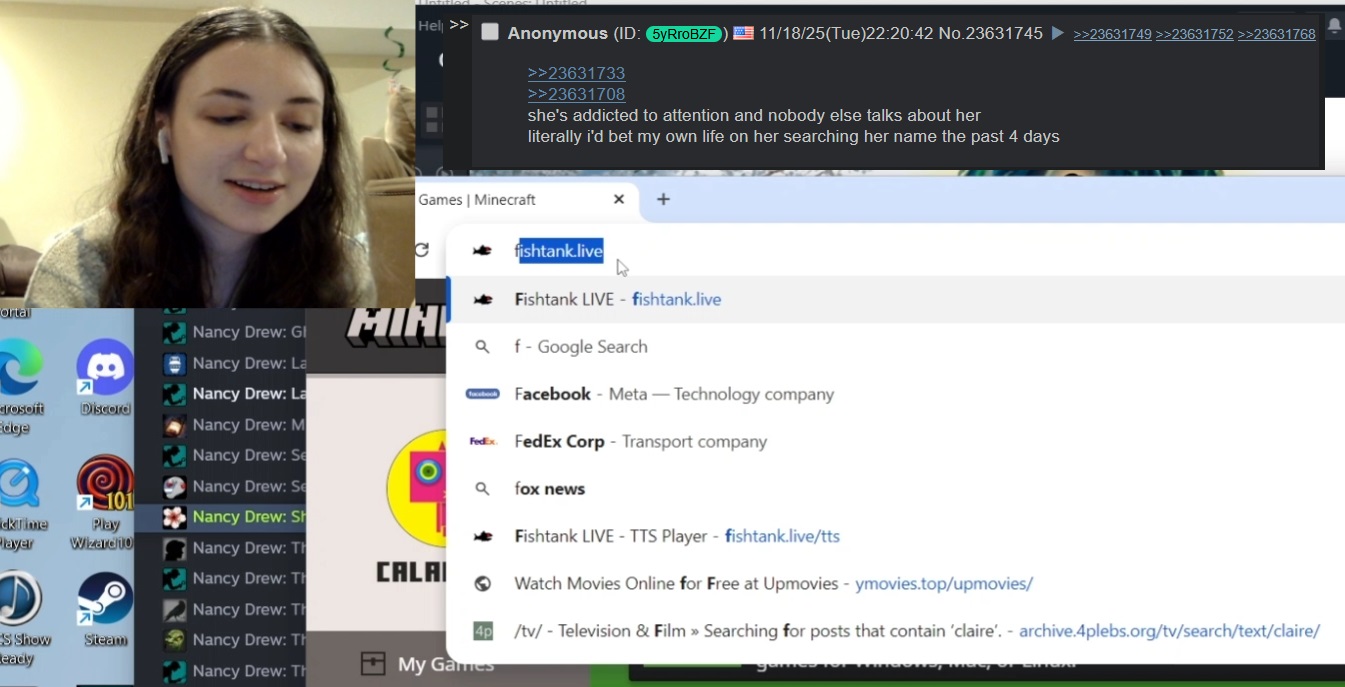Choose the FedEx Corp suggestion
Screen dimensions: 1345x687
tap(895, 441)
